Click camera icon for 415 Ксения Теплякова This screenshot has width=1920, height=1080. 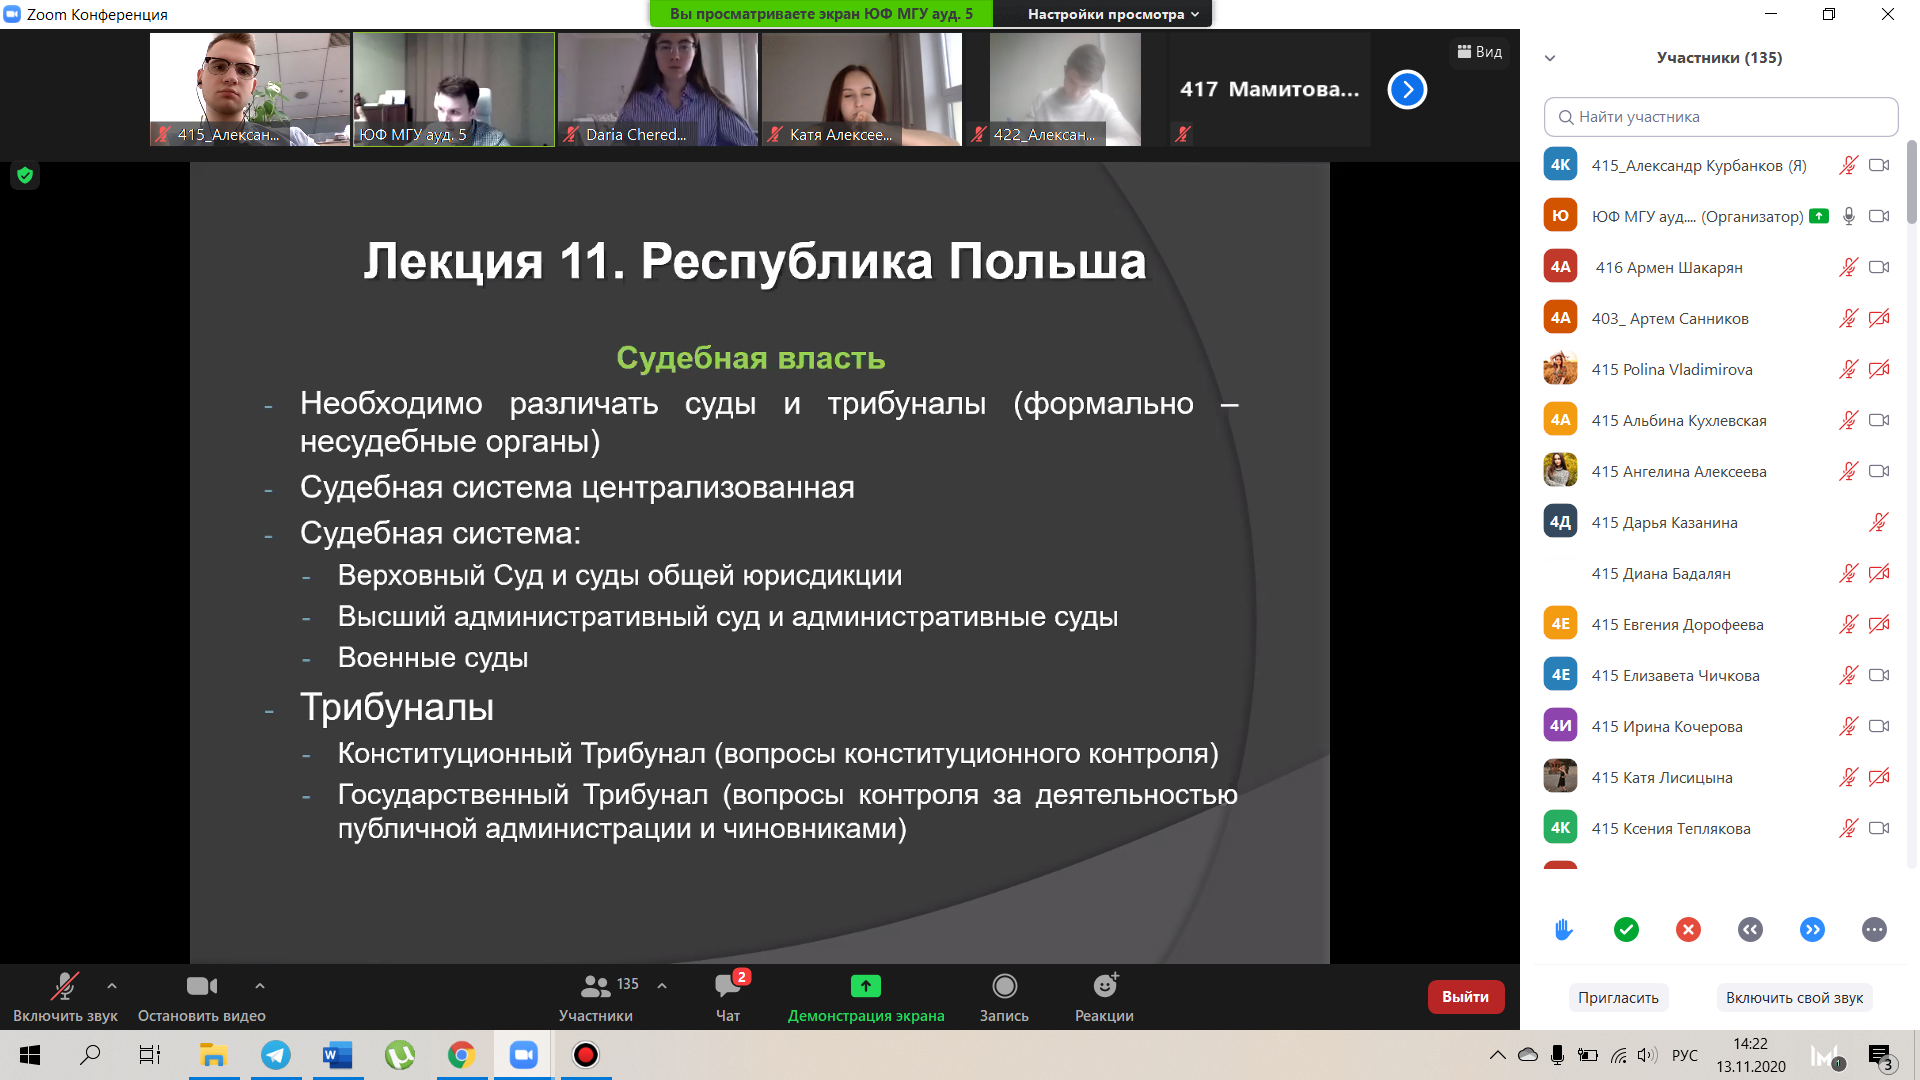click(1879, 829)
